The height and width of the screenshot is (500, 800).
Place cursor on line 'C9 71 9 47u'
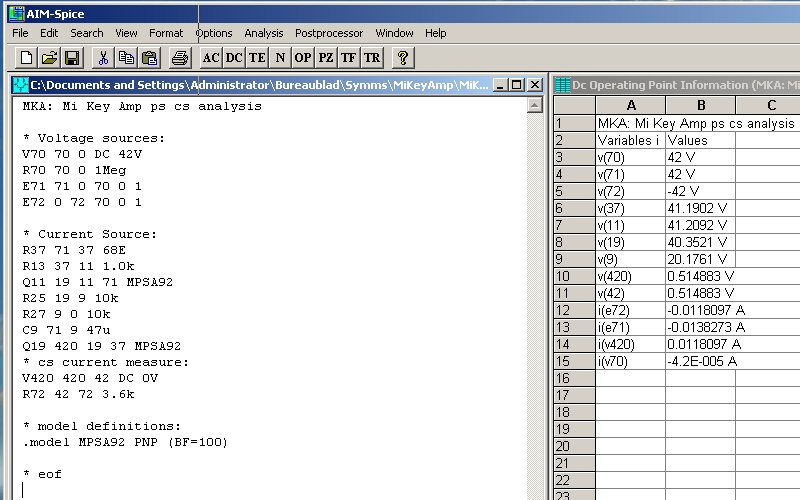coord(66,330)
